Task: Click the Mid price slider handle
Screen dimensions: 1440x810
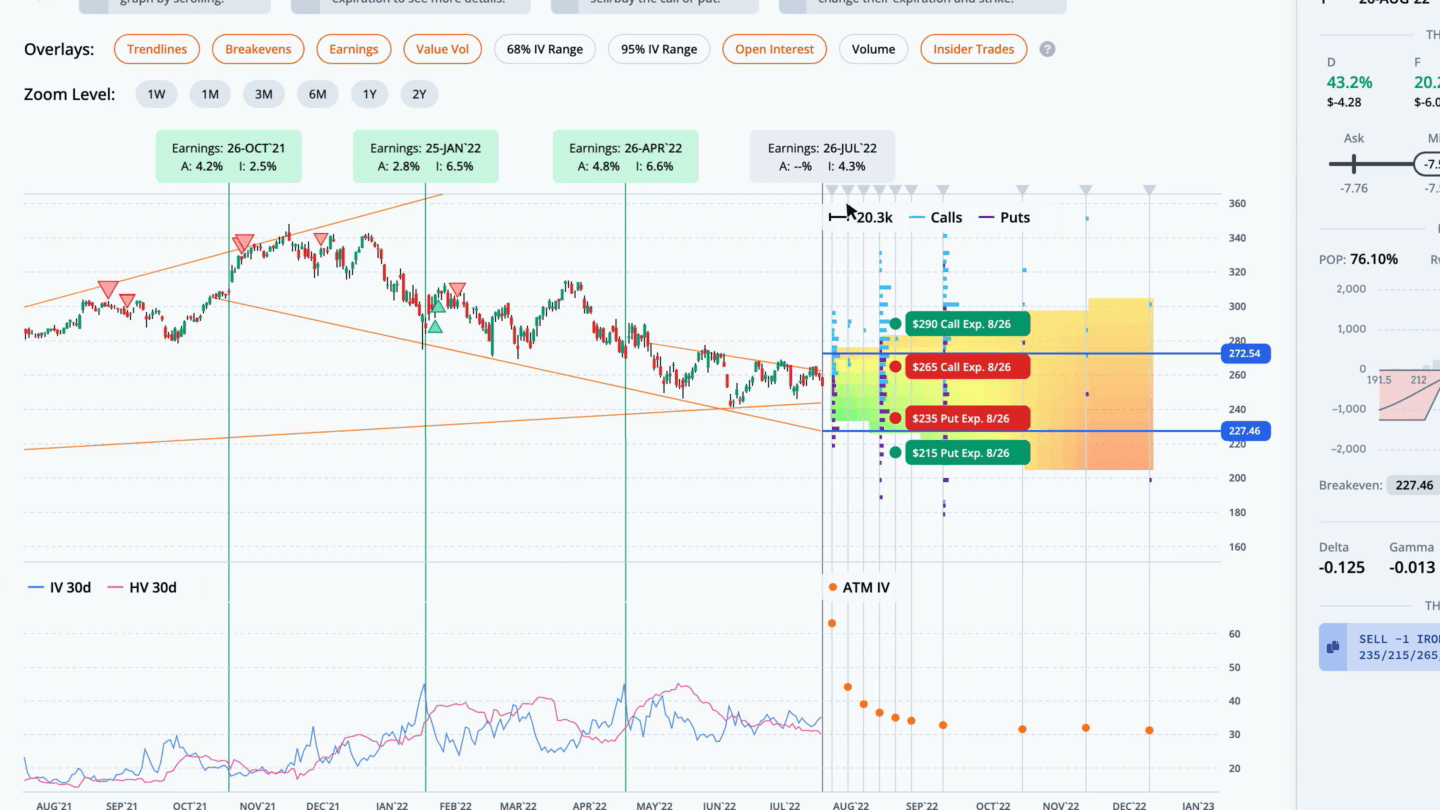Action: pyautogui.click(x=1428, y=164)
